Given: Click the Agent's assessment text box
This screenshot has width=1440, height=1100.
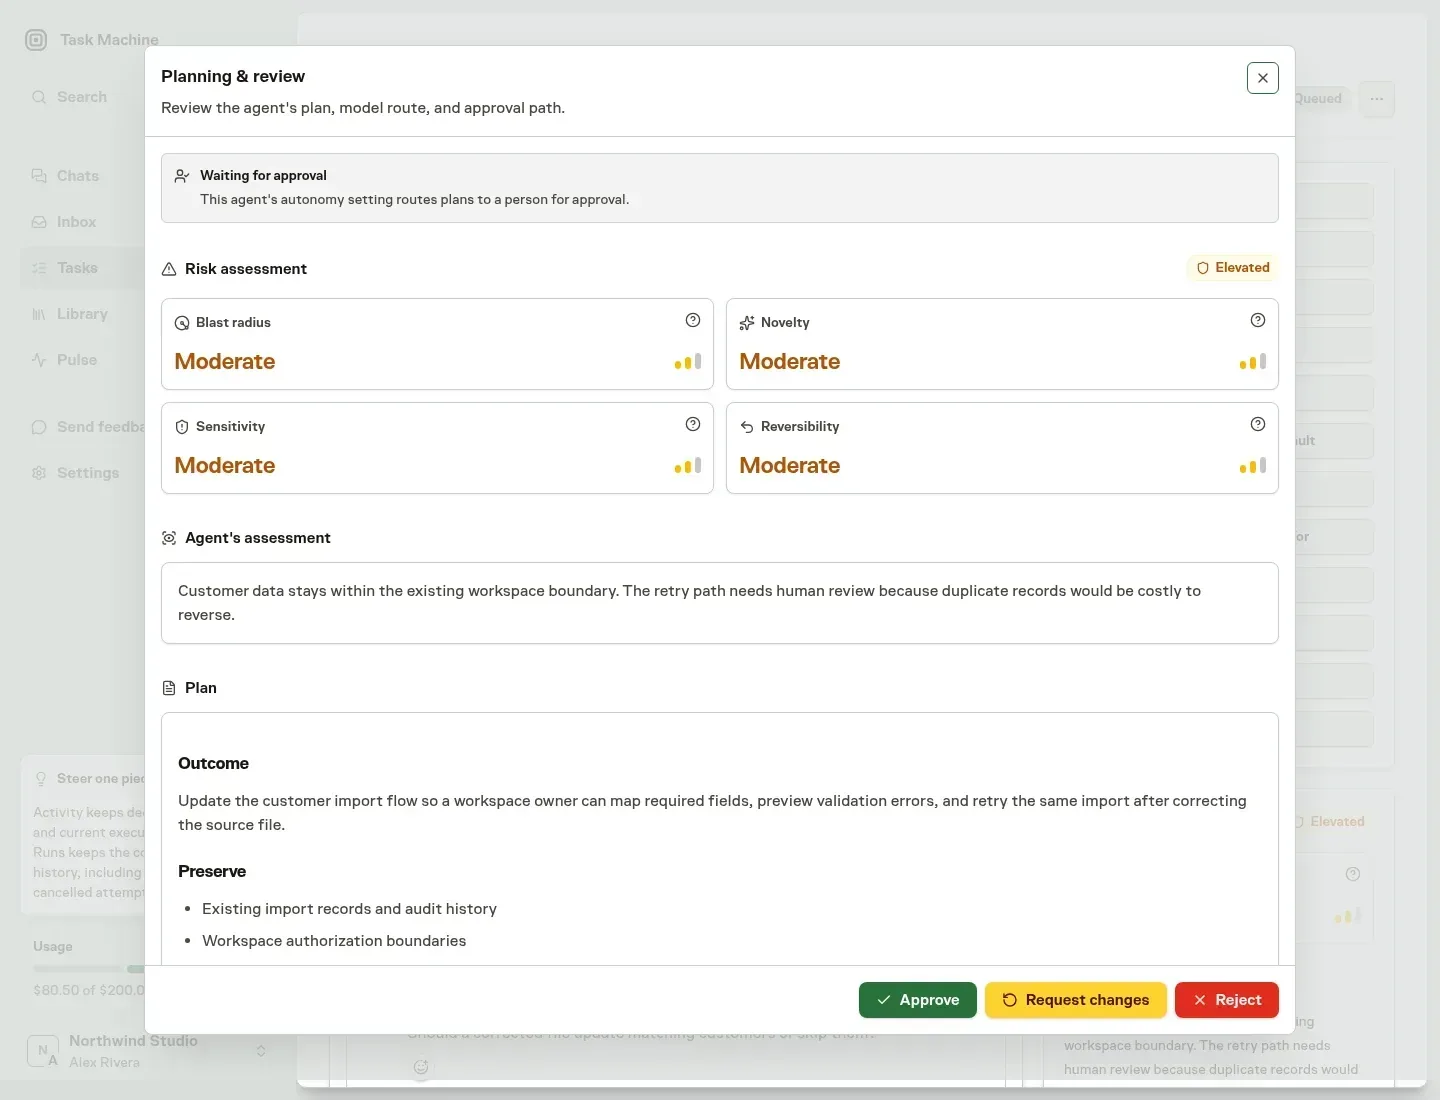Looking at the screenshot, I should click(x=720, y=603).
